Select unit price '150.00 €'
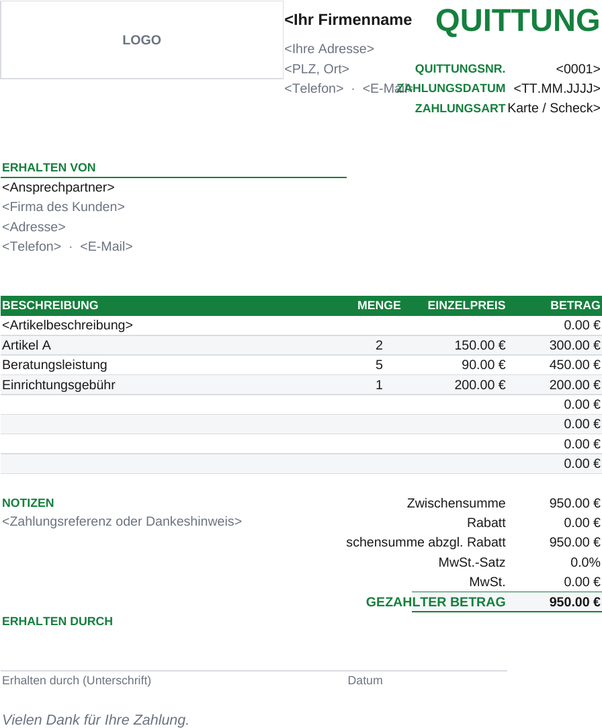Screen dimensions: 602x728 (x=480, y=345)
